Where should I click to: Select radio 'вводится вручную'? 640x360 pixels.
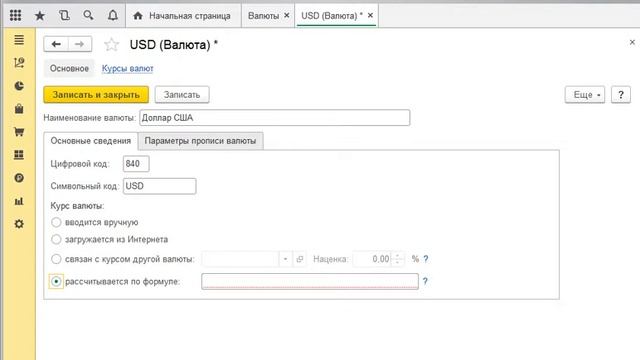point(56,222)
